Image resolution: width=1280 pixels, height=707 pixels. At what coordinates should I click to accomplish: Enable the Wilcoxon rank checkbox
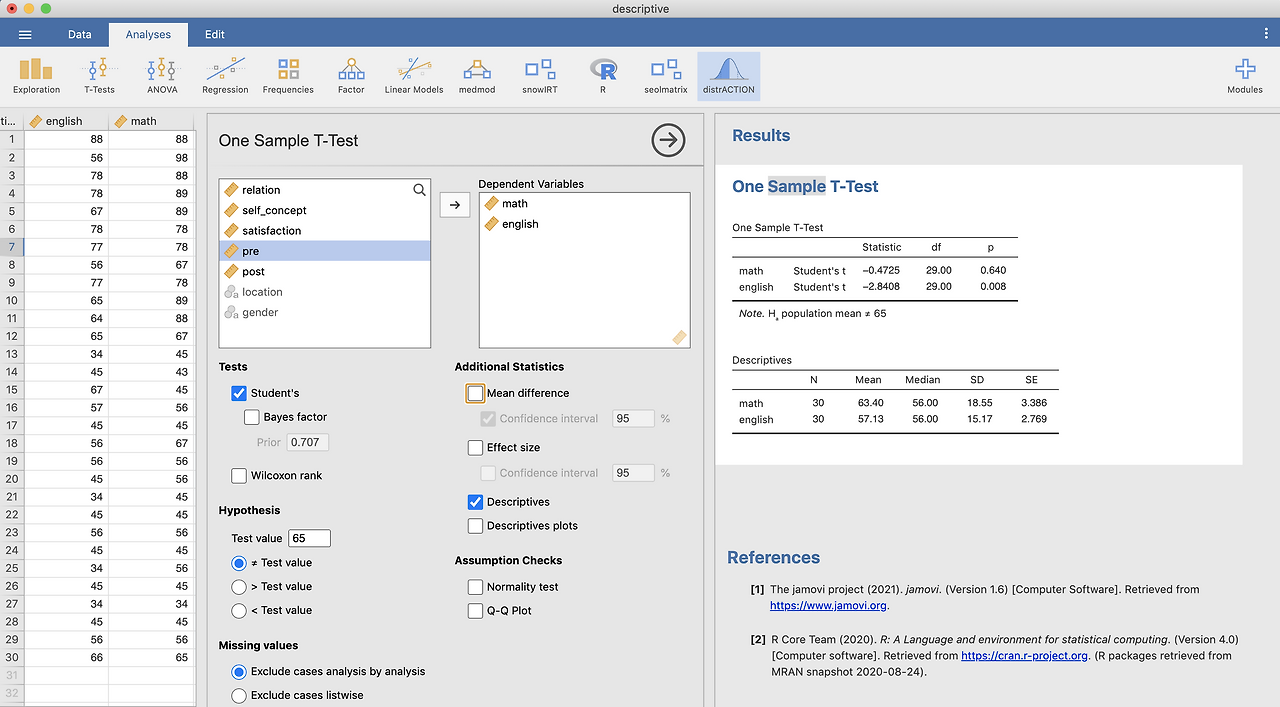click(x=239, y=476)
